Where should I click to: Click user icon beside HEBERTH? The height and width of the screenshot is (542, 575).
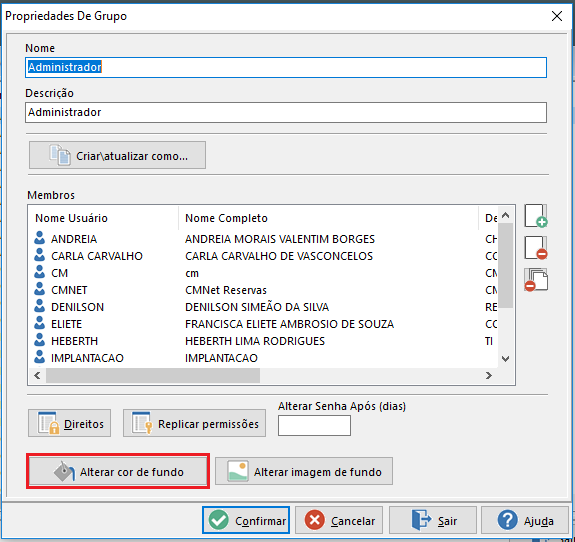[39, 340]
